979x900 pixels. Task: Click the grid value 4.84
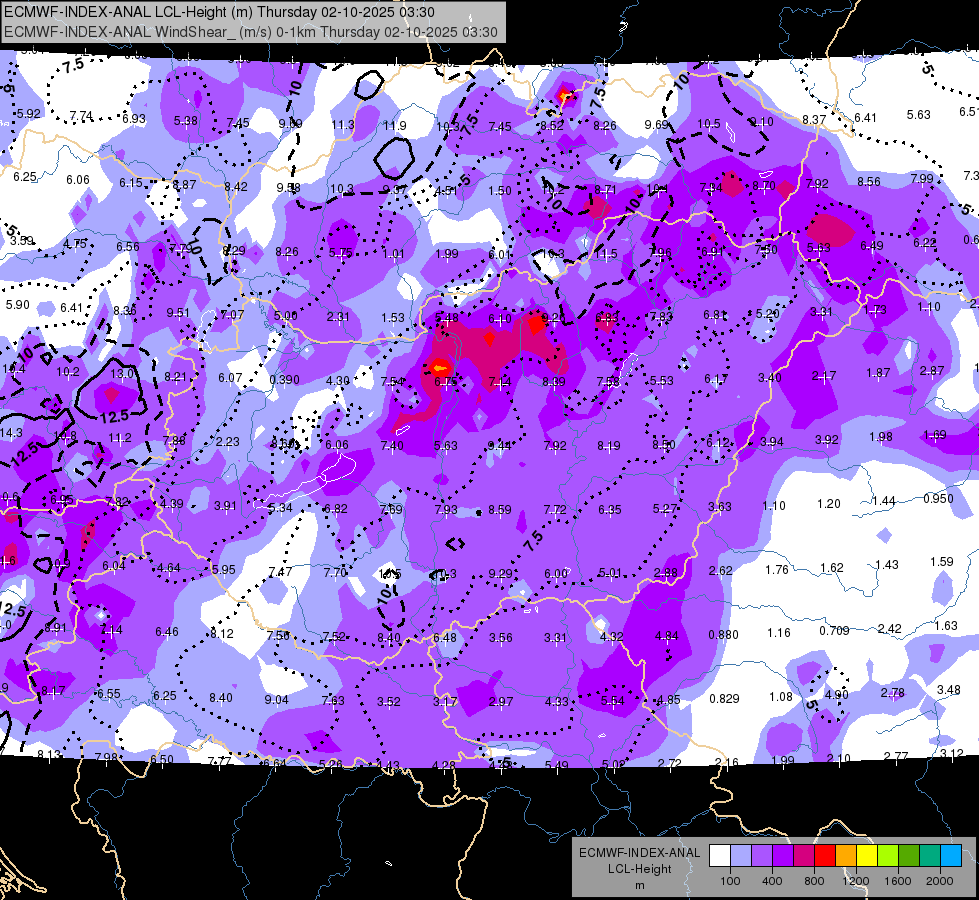666,636
